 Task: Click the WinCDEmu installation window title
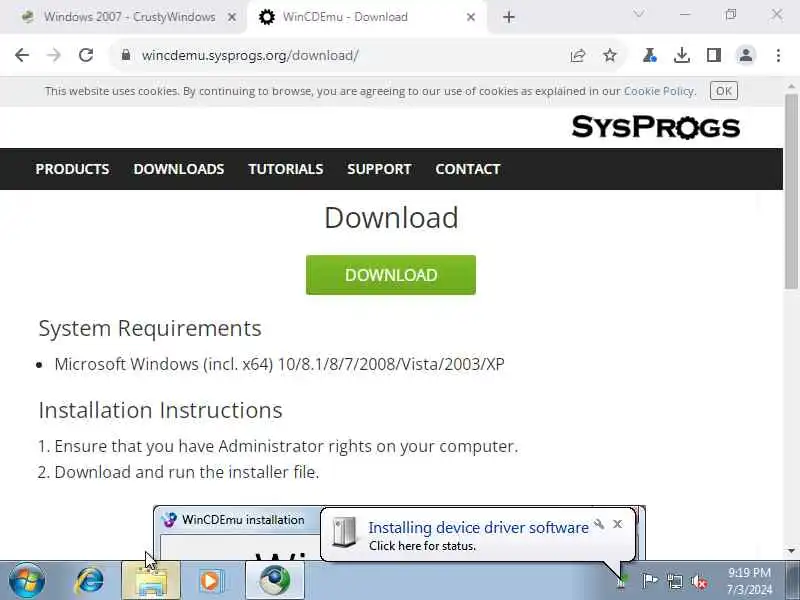[243, 520]
